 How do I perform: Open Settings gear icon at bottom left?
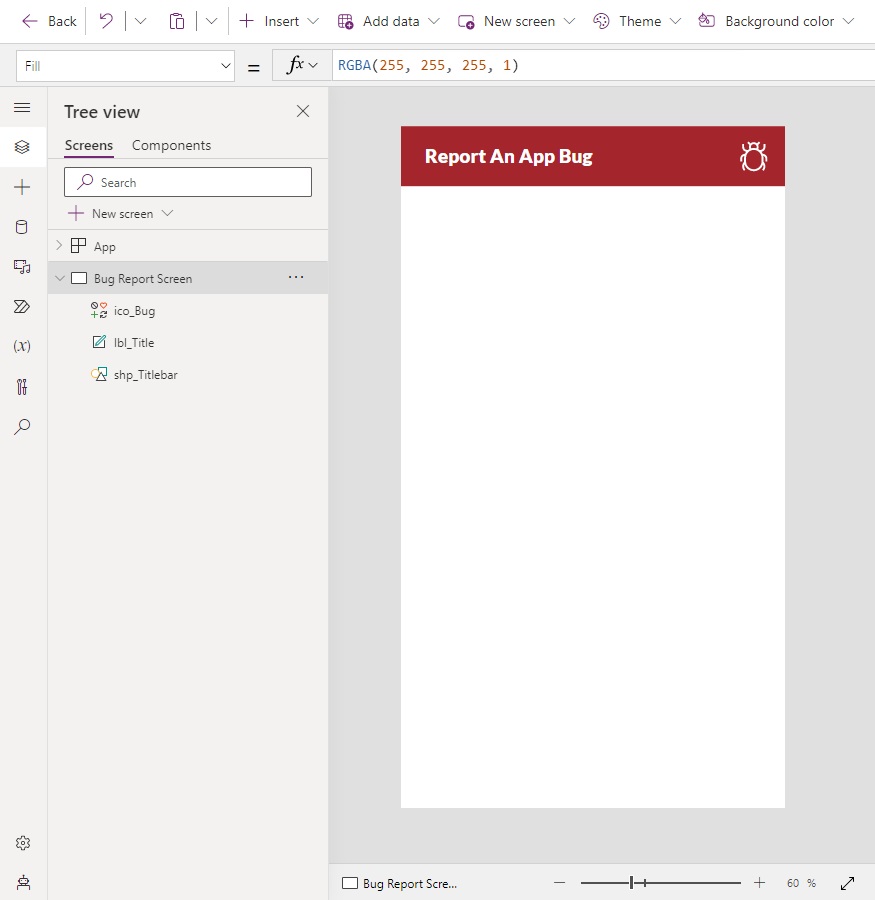[x=23, y=843]
